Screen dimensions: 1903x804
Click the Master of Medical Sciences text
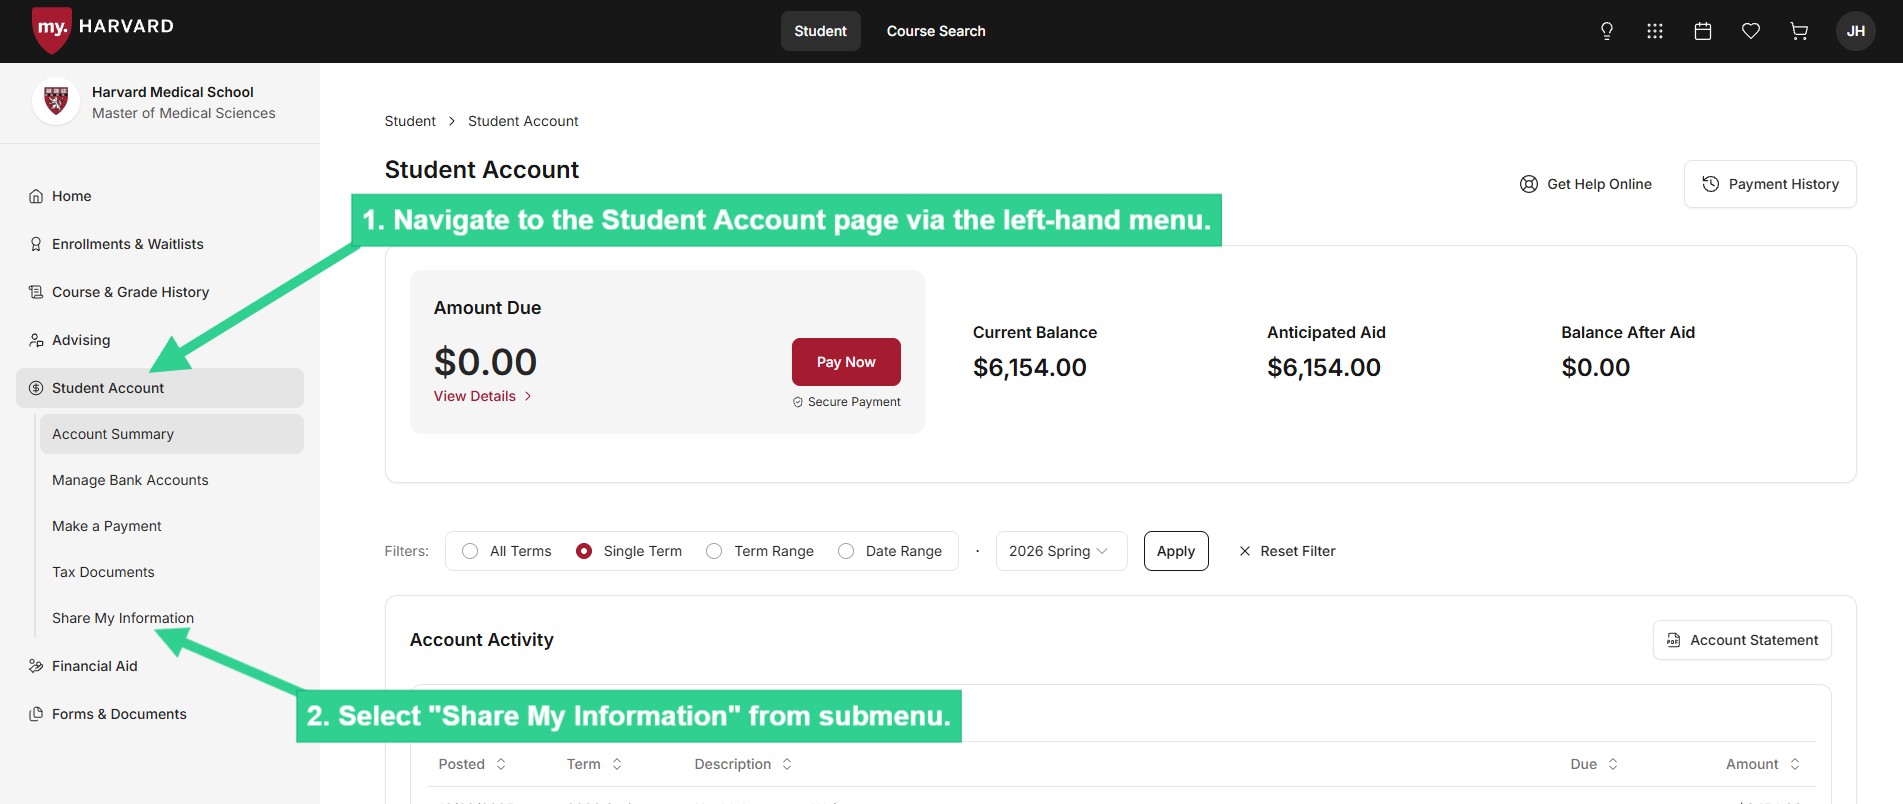[x=184, y=113]
